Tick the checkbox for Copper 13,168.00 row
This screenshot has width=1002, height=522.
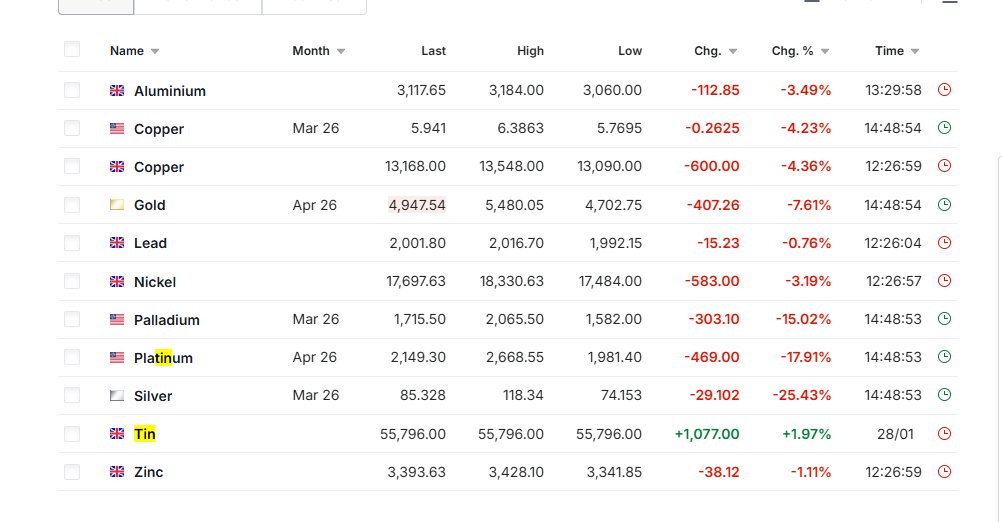tap(72, 166)
